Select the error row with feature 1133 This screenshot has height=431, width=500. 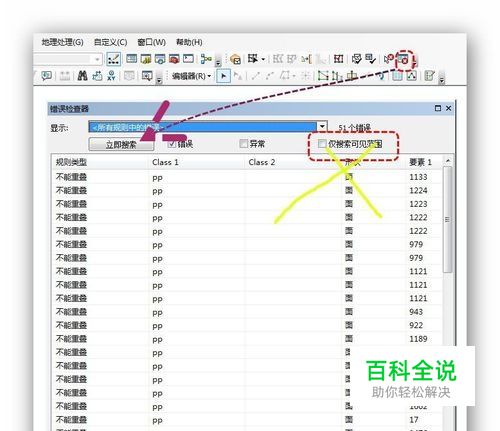tap(247, 177)
